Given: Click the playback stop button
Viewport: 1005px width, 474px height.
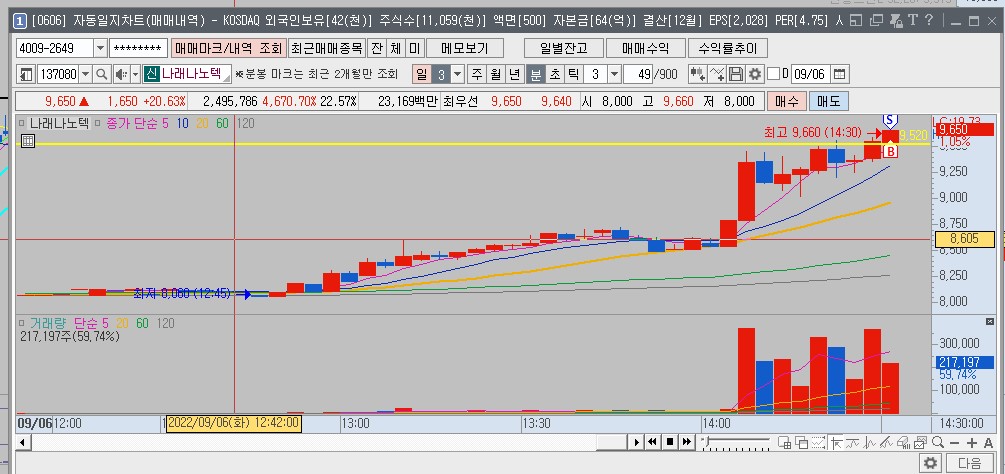Looking at the screenshot, I should pyautogui.click(x=670, y=442).
